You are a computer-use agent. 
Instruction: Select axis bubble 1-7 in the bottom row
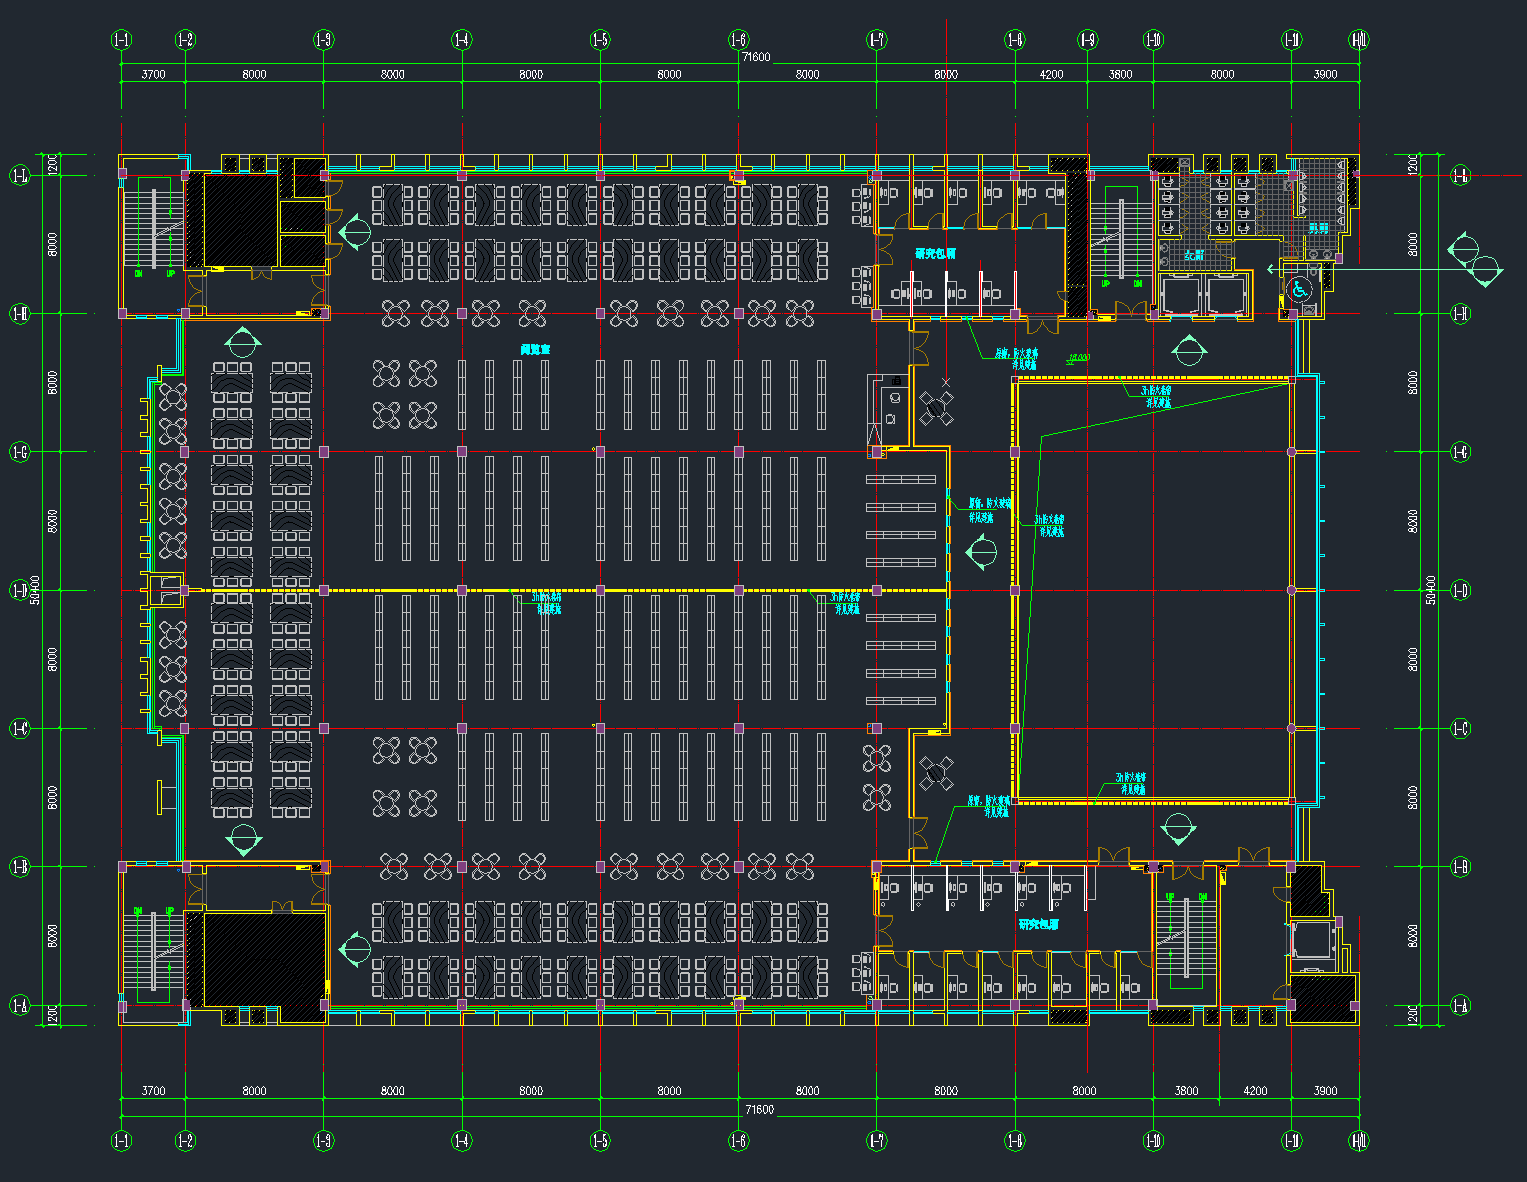[877, 1140]
